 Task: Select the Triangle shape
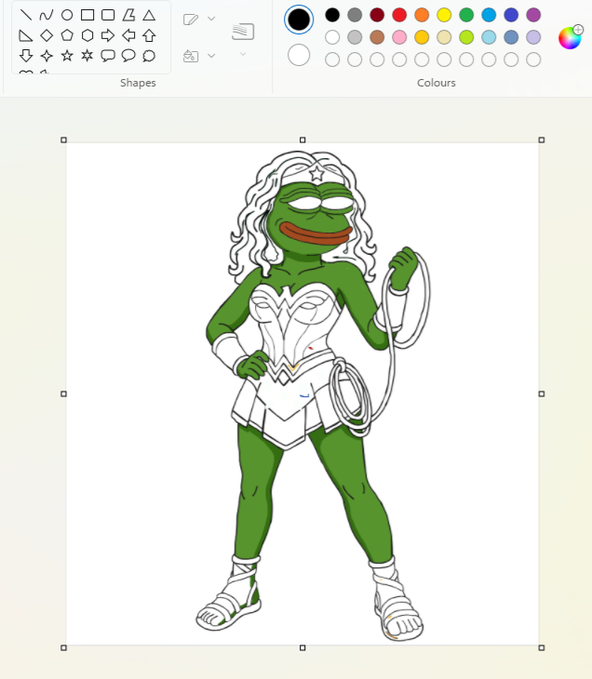(149, 15)
